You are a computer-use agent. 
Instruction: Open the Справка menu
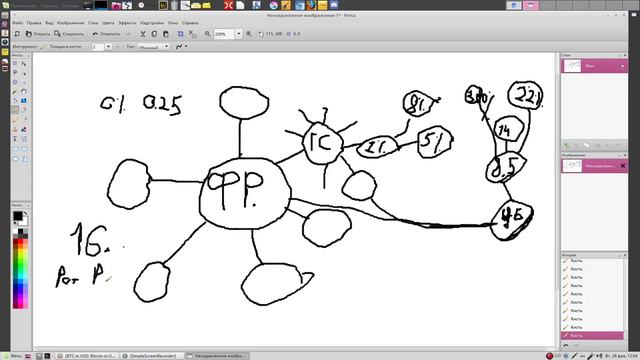[x=190, y=23]
